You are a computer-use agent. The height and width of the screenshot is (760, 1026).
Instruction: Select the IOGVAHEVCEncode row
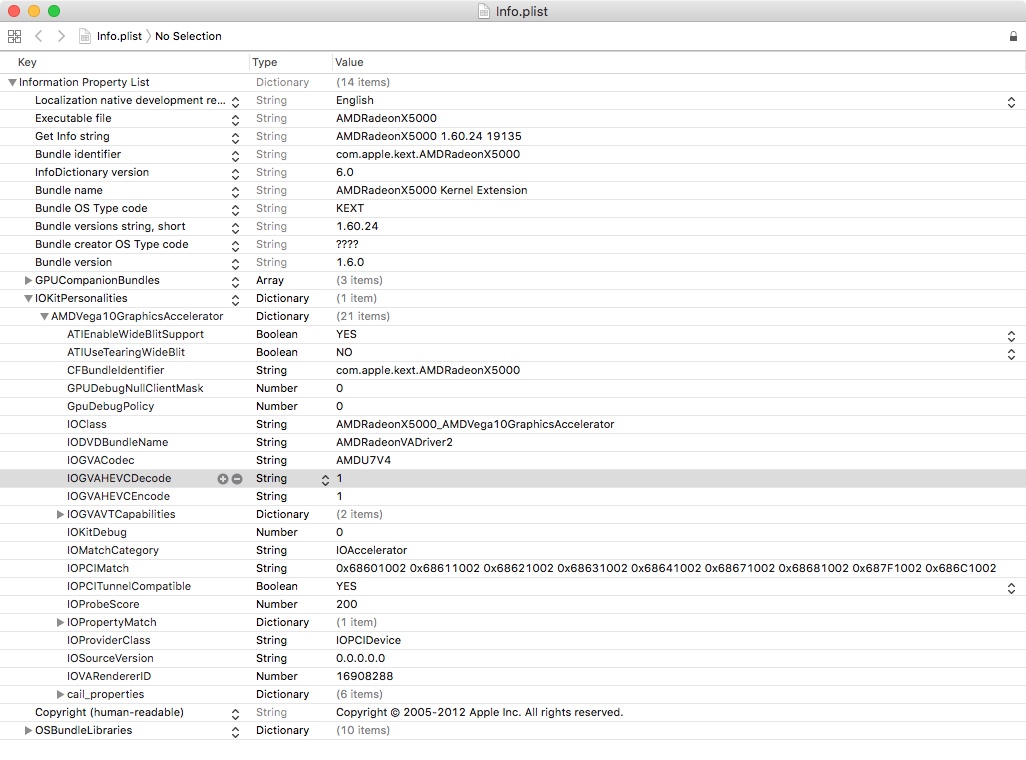pyautogui.click(x=513, y=496)
